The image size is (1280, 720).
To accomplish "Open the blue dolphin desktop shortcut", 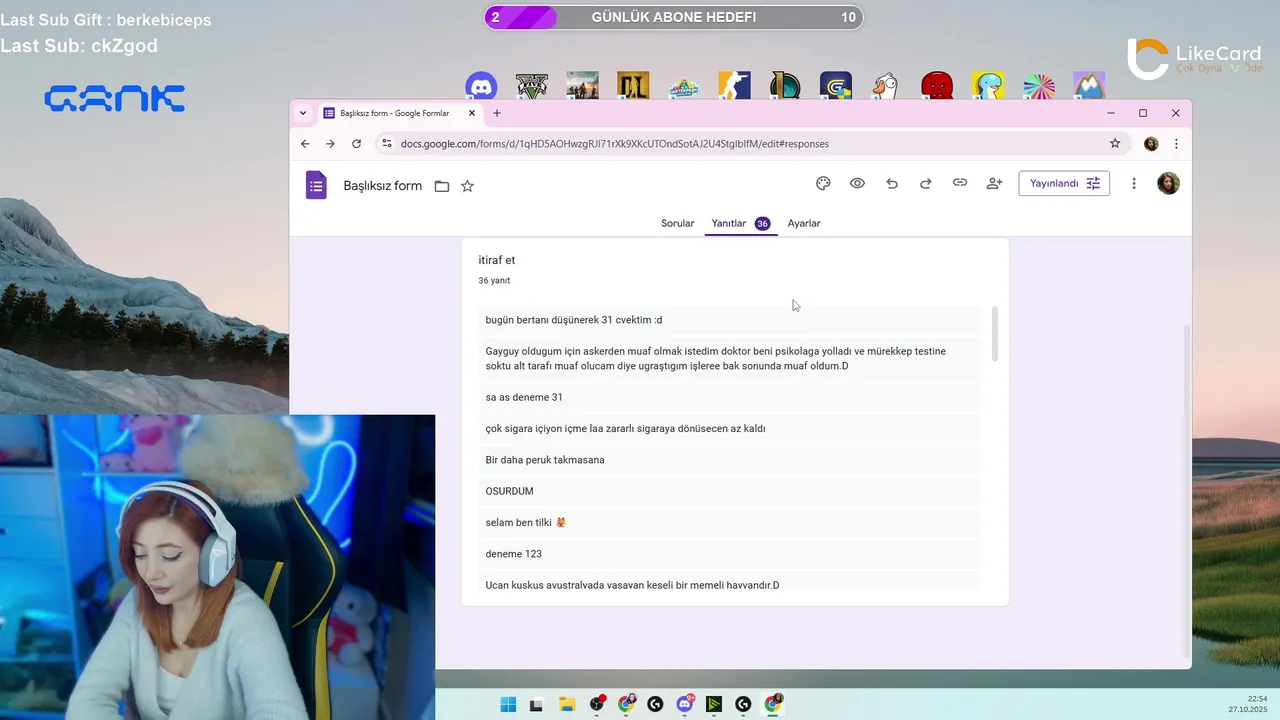I will point(988,86).
